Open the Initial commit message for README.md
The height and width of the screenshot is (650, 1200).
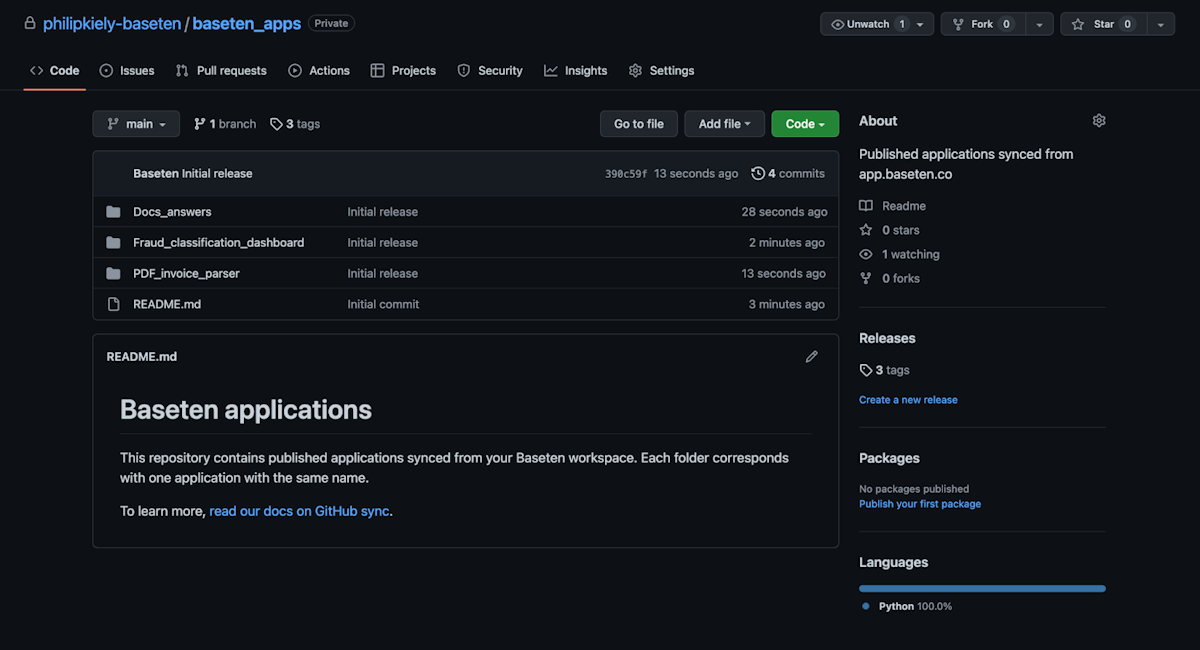pyautogui.click(x=383, y=304)
